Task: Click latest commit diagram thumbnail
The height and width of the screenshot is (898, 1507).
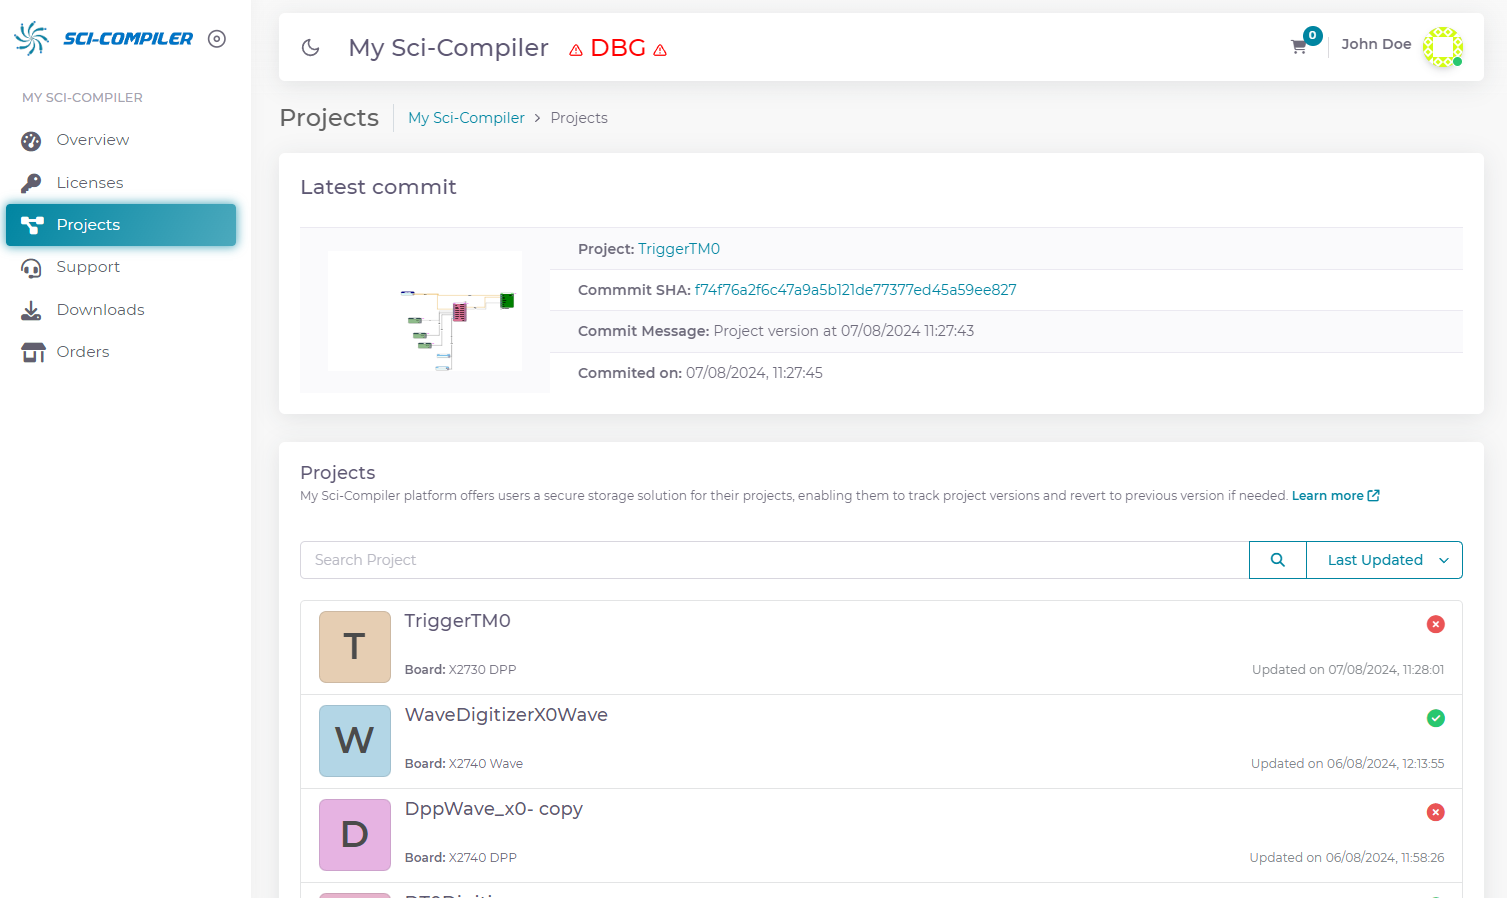Action: pos(425,311)
